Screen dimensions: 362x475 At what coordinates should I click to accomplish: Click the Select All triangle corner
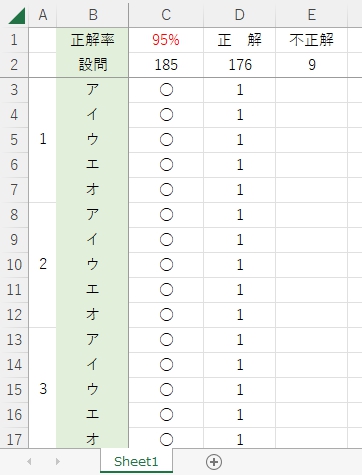point(16,15)
